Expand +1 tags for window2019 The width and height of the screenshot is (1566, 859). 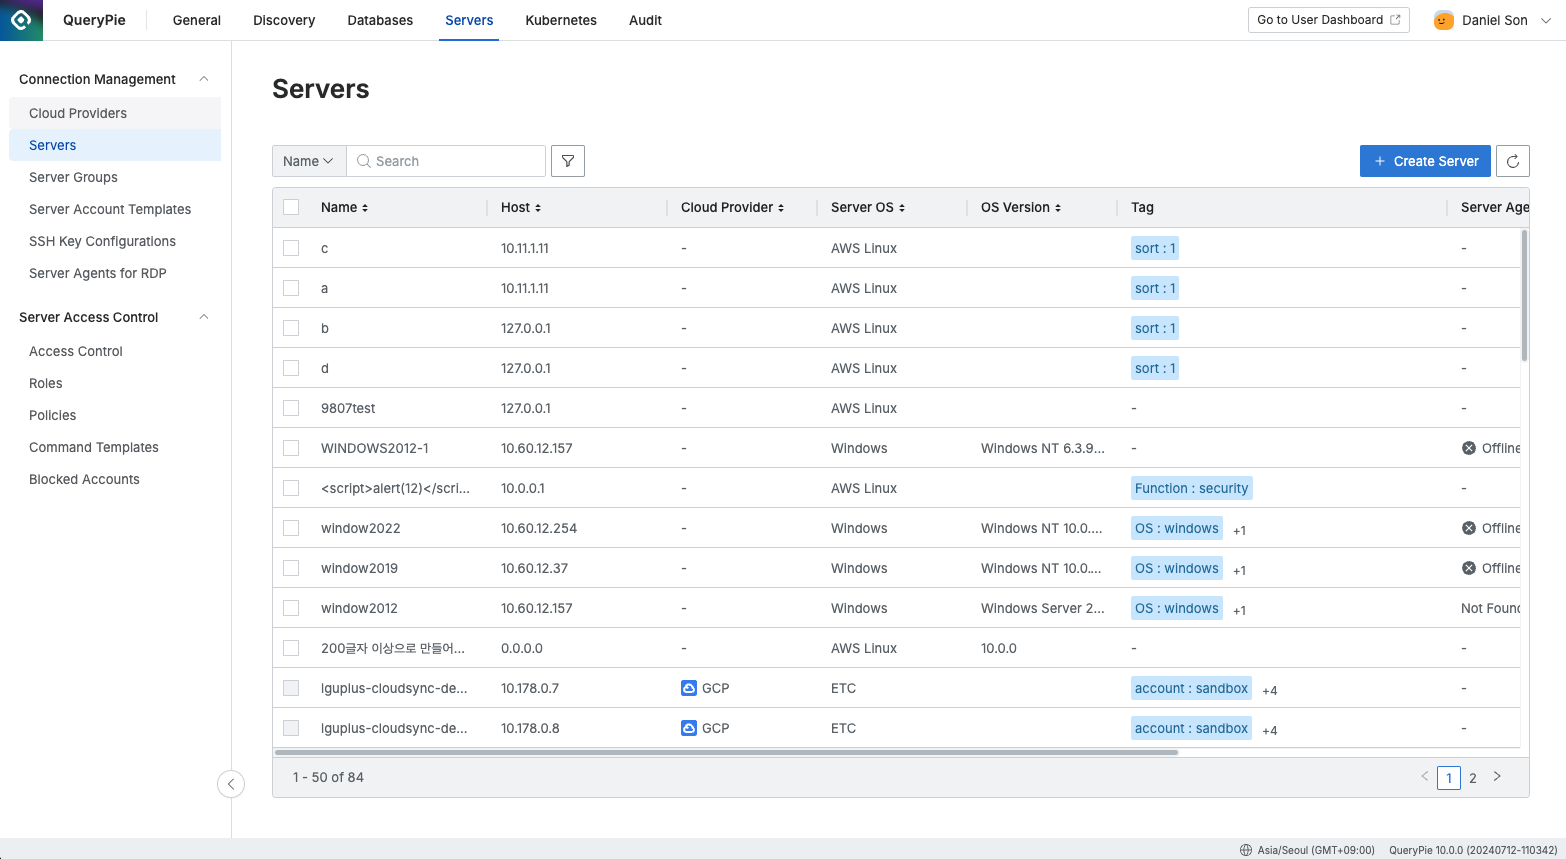1239,570
